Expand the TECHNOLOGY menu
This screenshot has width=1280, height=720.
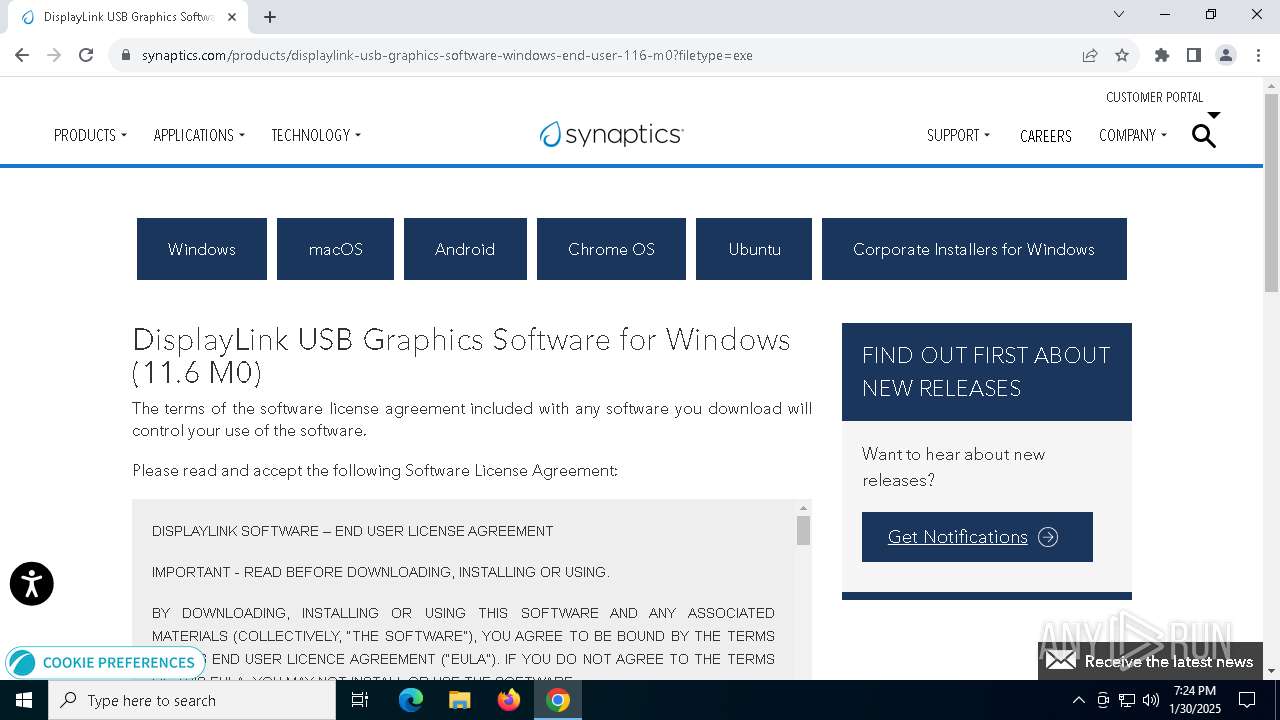(x=316, y=135)
